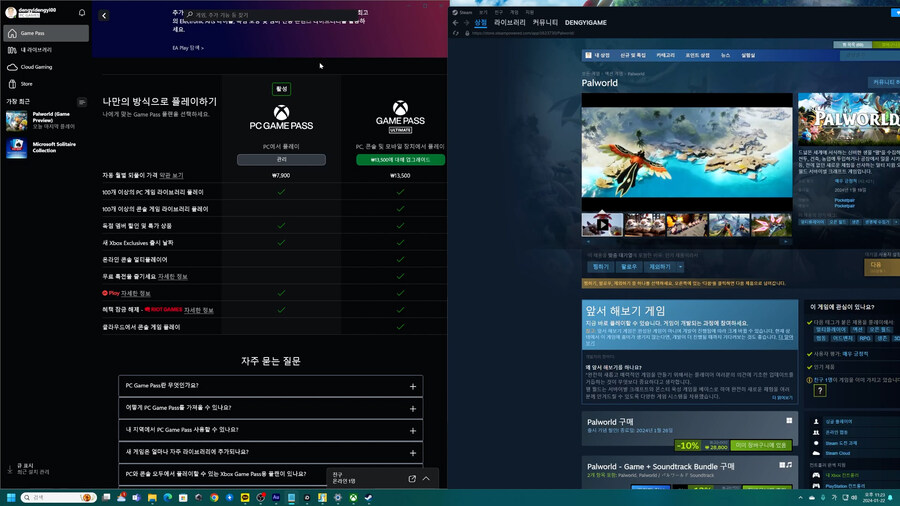Open Store in Xbox sidebar
Viewport: 900px width, 506px height.
[46, 84]
